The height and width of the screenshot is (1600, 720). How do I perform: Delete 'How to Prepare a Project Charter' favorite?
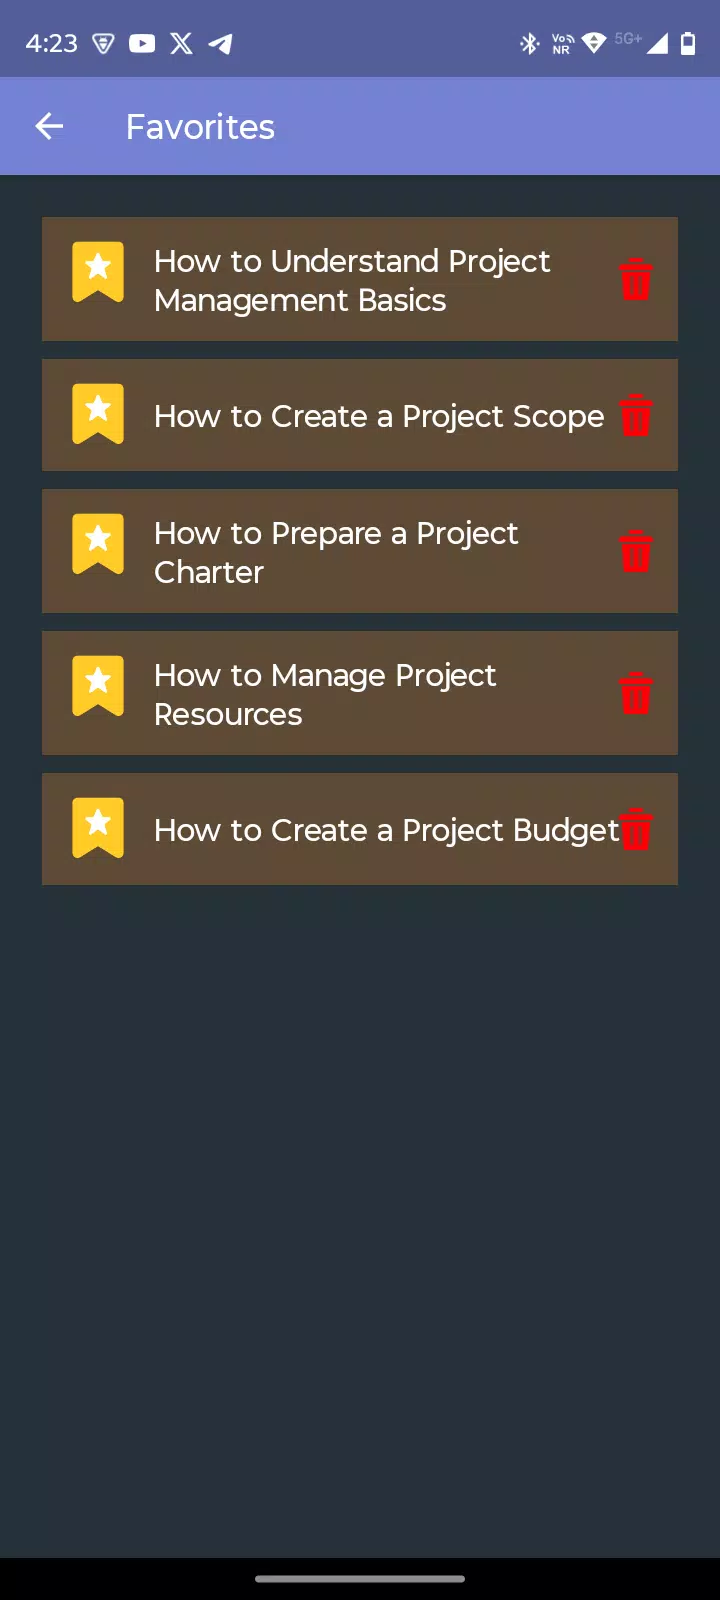636,551
